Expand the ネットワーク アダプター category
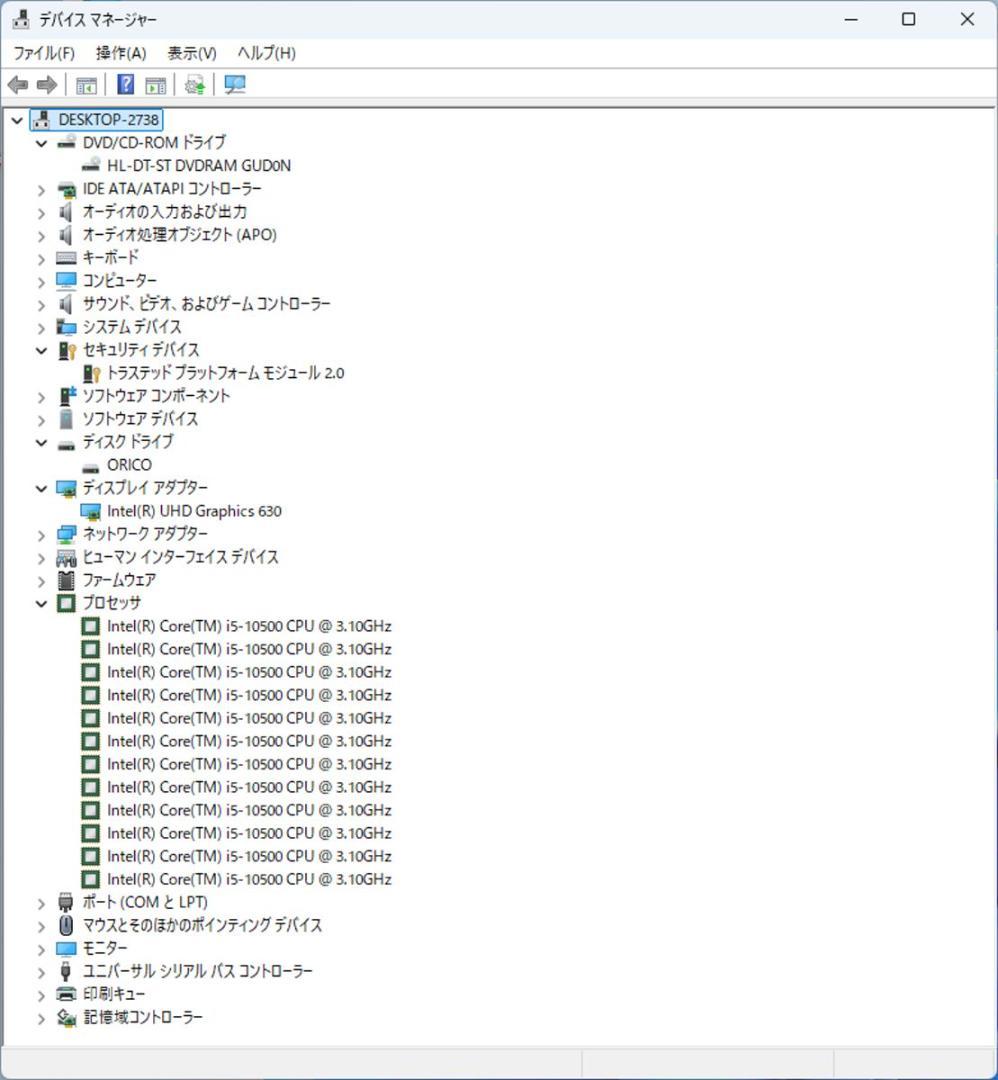The height and width of the screenshot is (1080, 998). (x=40, y=534)
